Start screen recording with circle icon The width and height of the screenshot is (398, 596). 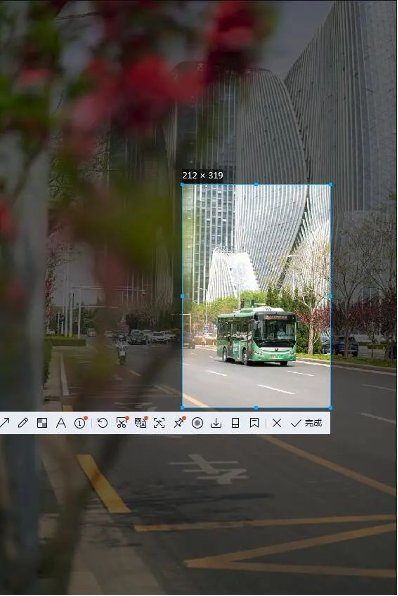click(197, 423)
